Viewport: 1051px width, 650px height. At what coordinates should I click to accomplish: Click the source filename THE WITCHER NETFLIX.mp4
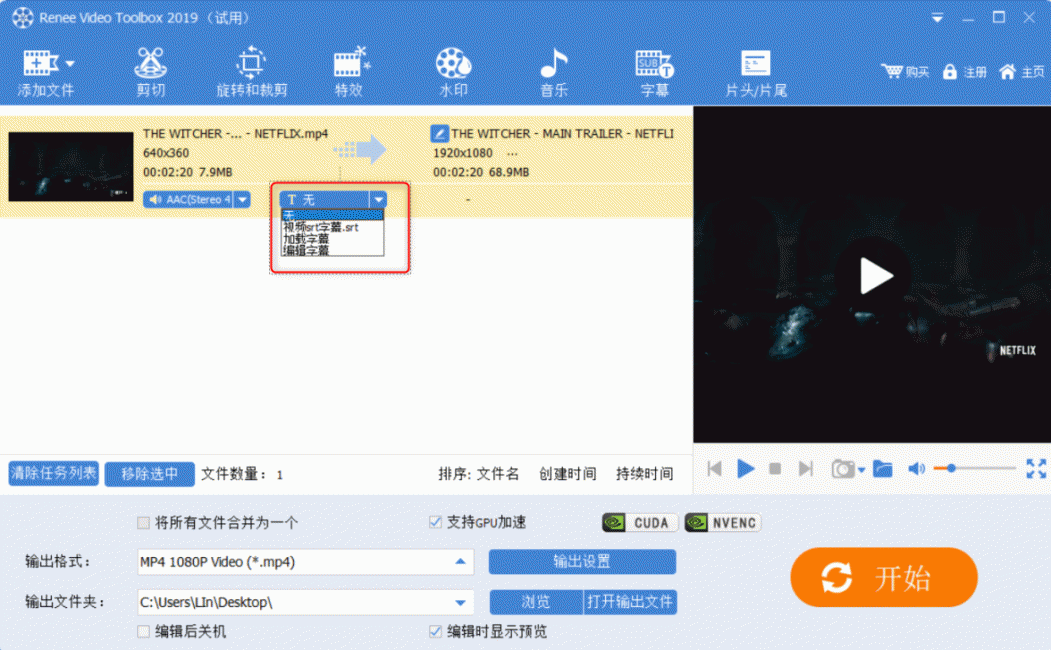pyautogui.click(x=235, y=133)
